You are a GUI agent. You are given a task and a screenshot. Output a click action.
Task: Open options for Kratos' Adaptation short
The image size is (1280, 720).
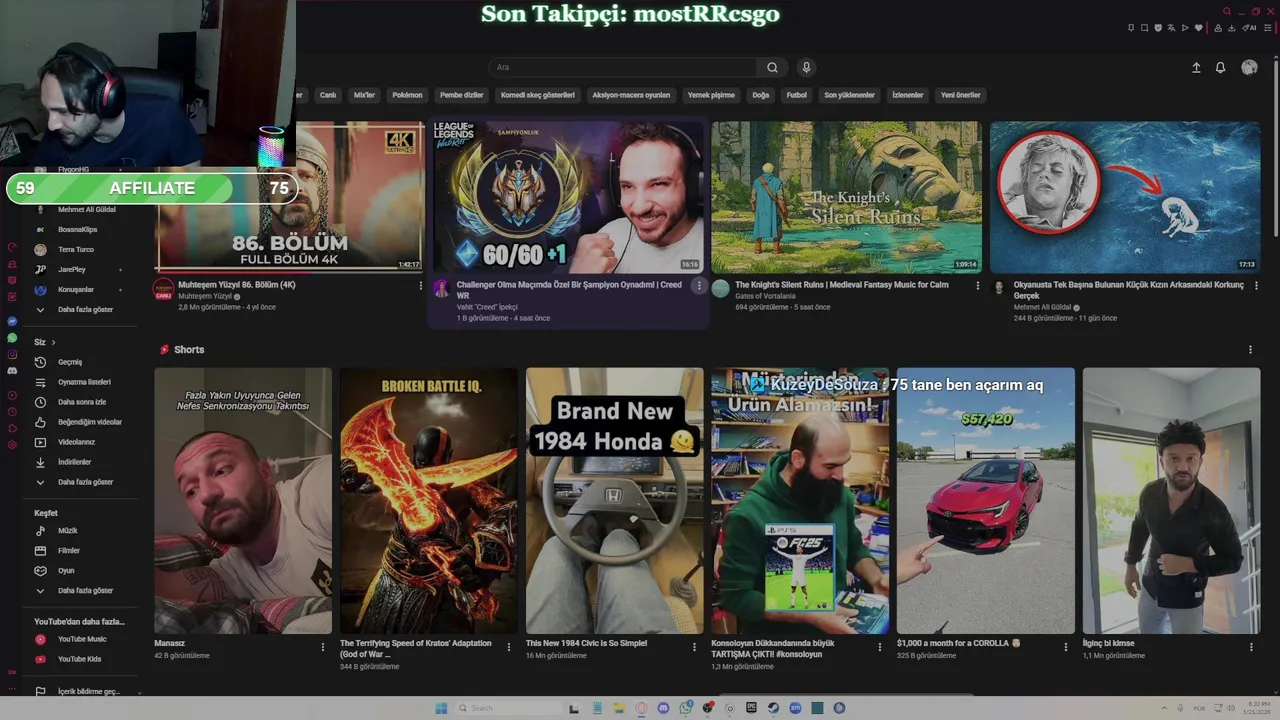coord(508,647)
